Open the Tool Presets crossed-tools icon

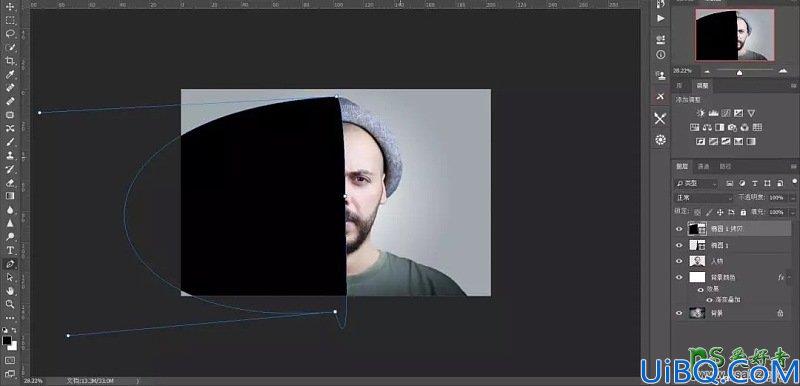pos(661,119)
